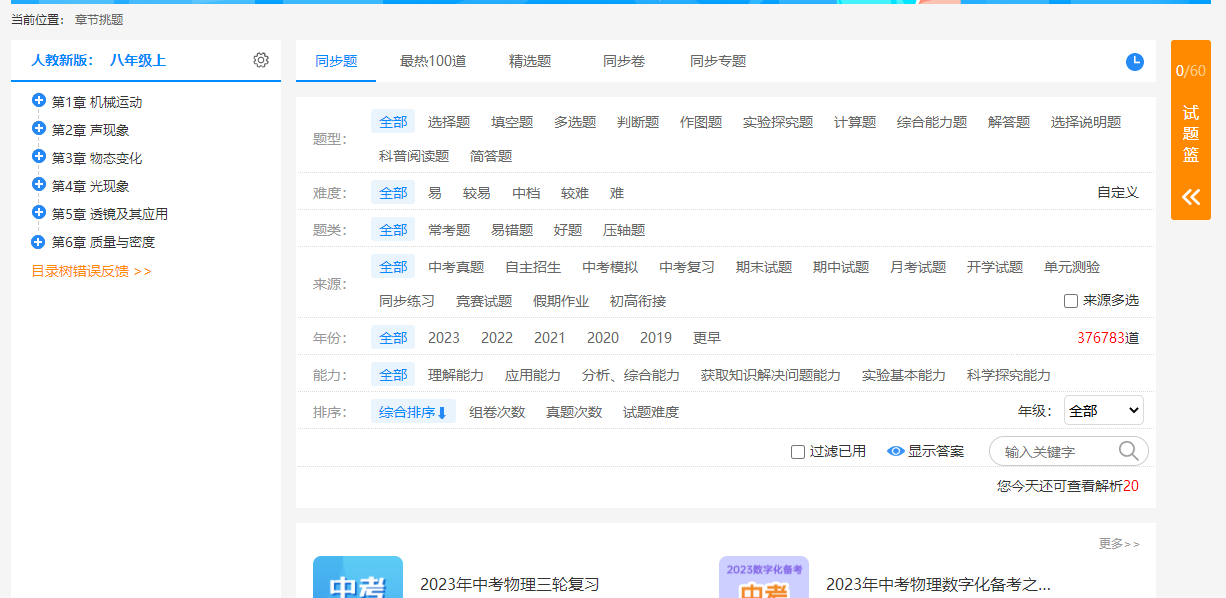Click the 综合排序 sort option with arrow
The width and height of the screenshot is (1226, 598).
[413, 412]
